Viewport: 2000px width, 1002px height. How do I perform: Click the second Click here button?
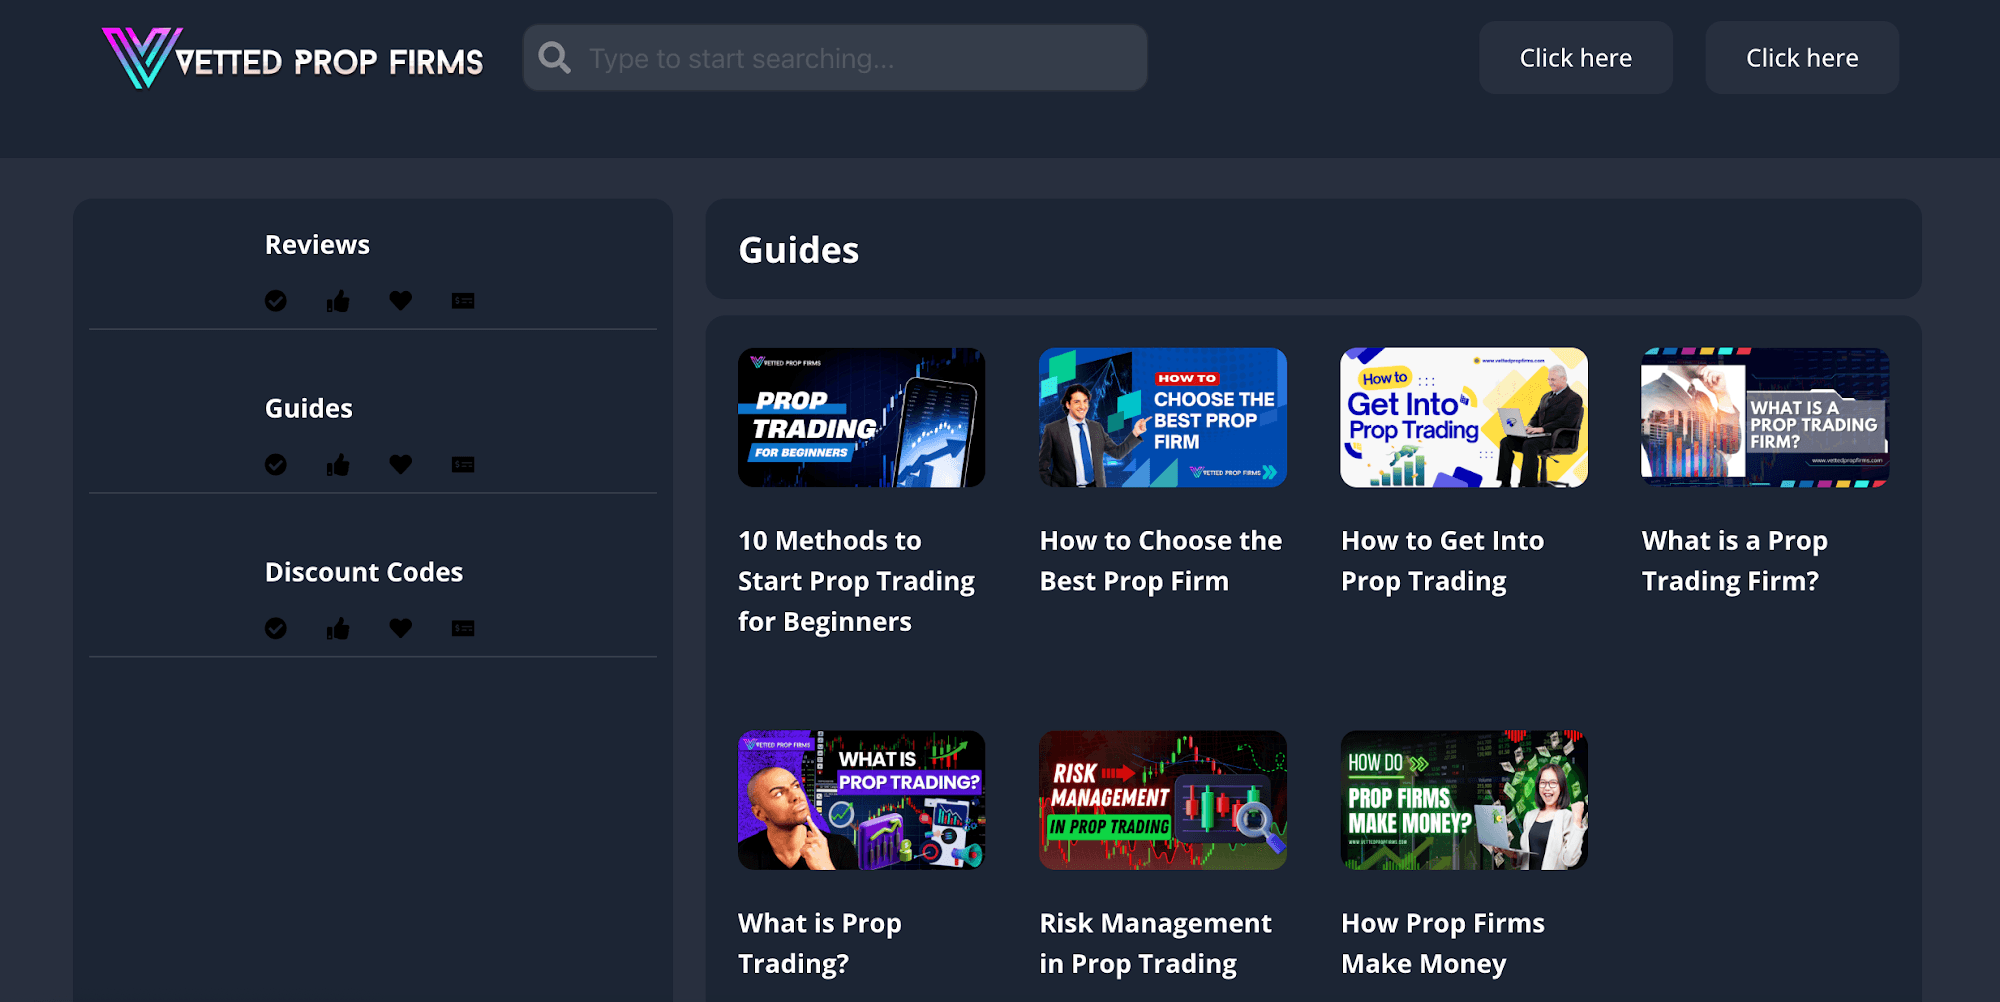coord(1802,58)
